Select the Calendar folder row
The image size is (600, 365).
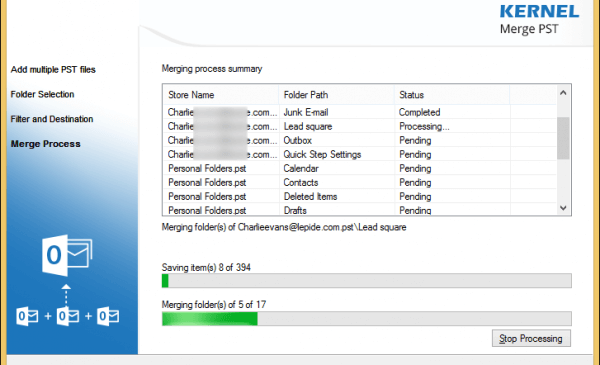point(360,169)
